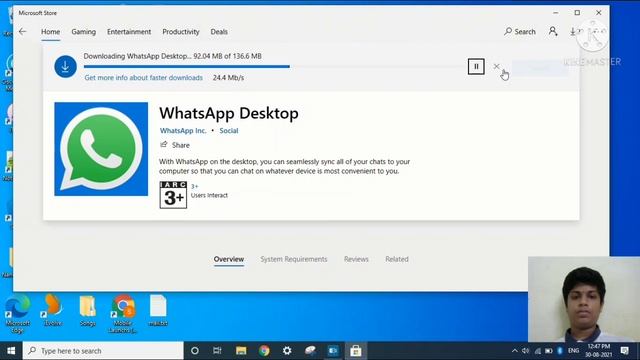Select the Microsoft Edge desktop shortcut

coord(18,313)
